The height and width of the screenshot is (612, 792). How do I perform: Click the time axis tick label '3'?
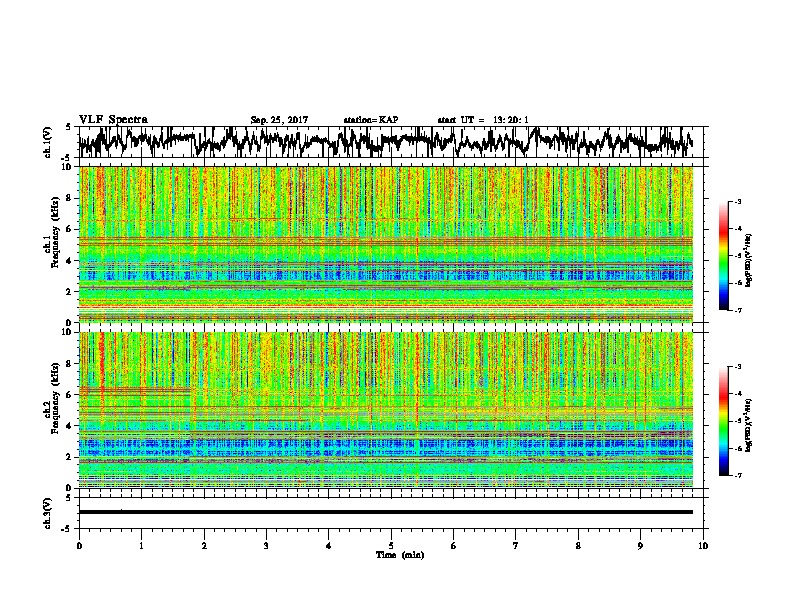pos(266,546)
